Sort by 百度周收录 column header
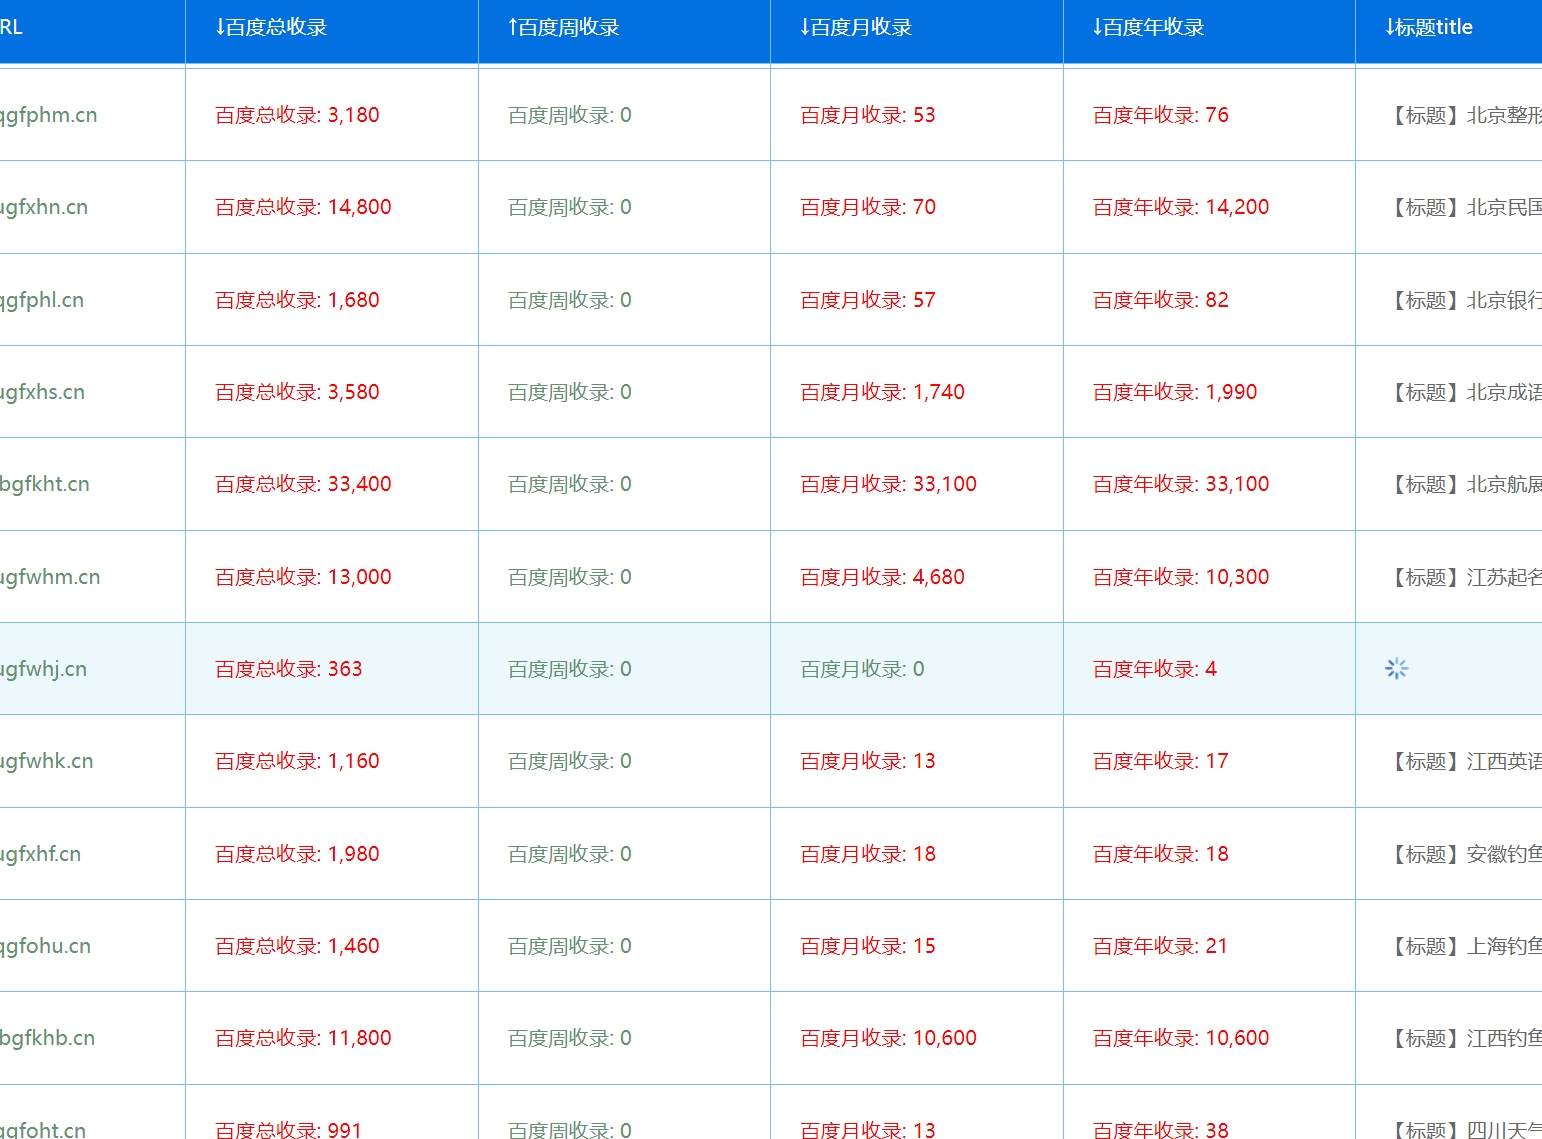 coord(563,28)
